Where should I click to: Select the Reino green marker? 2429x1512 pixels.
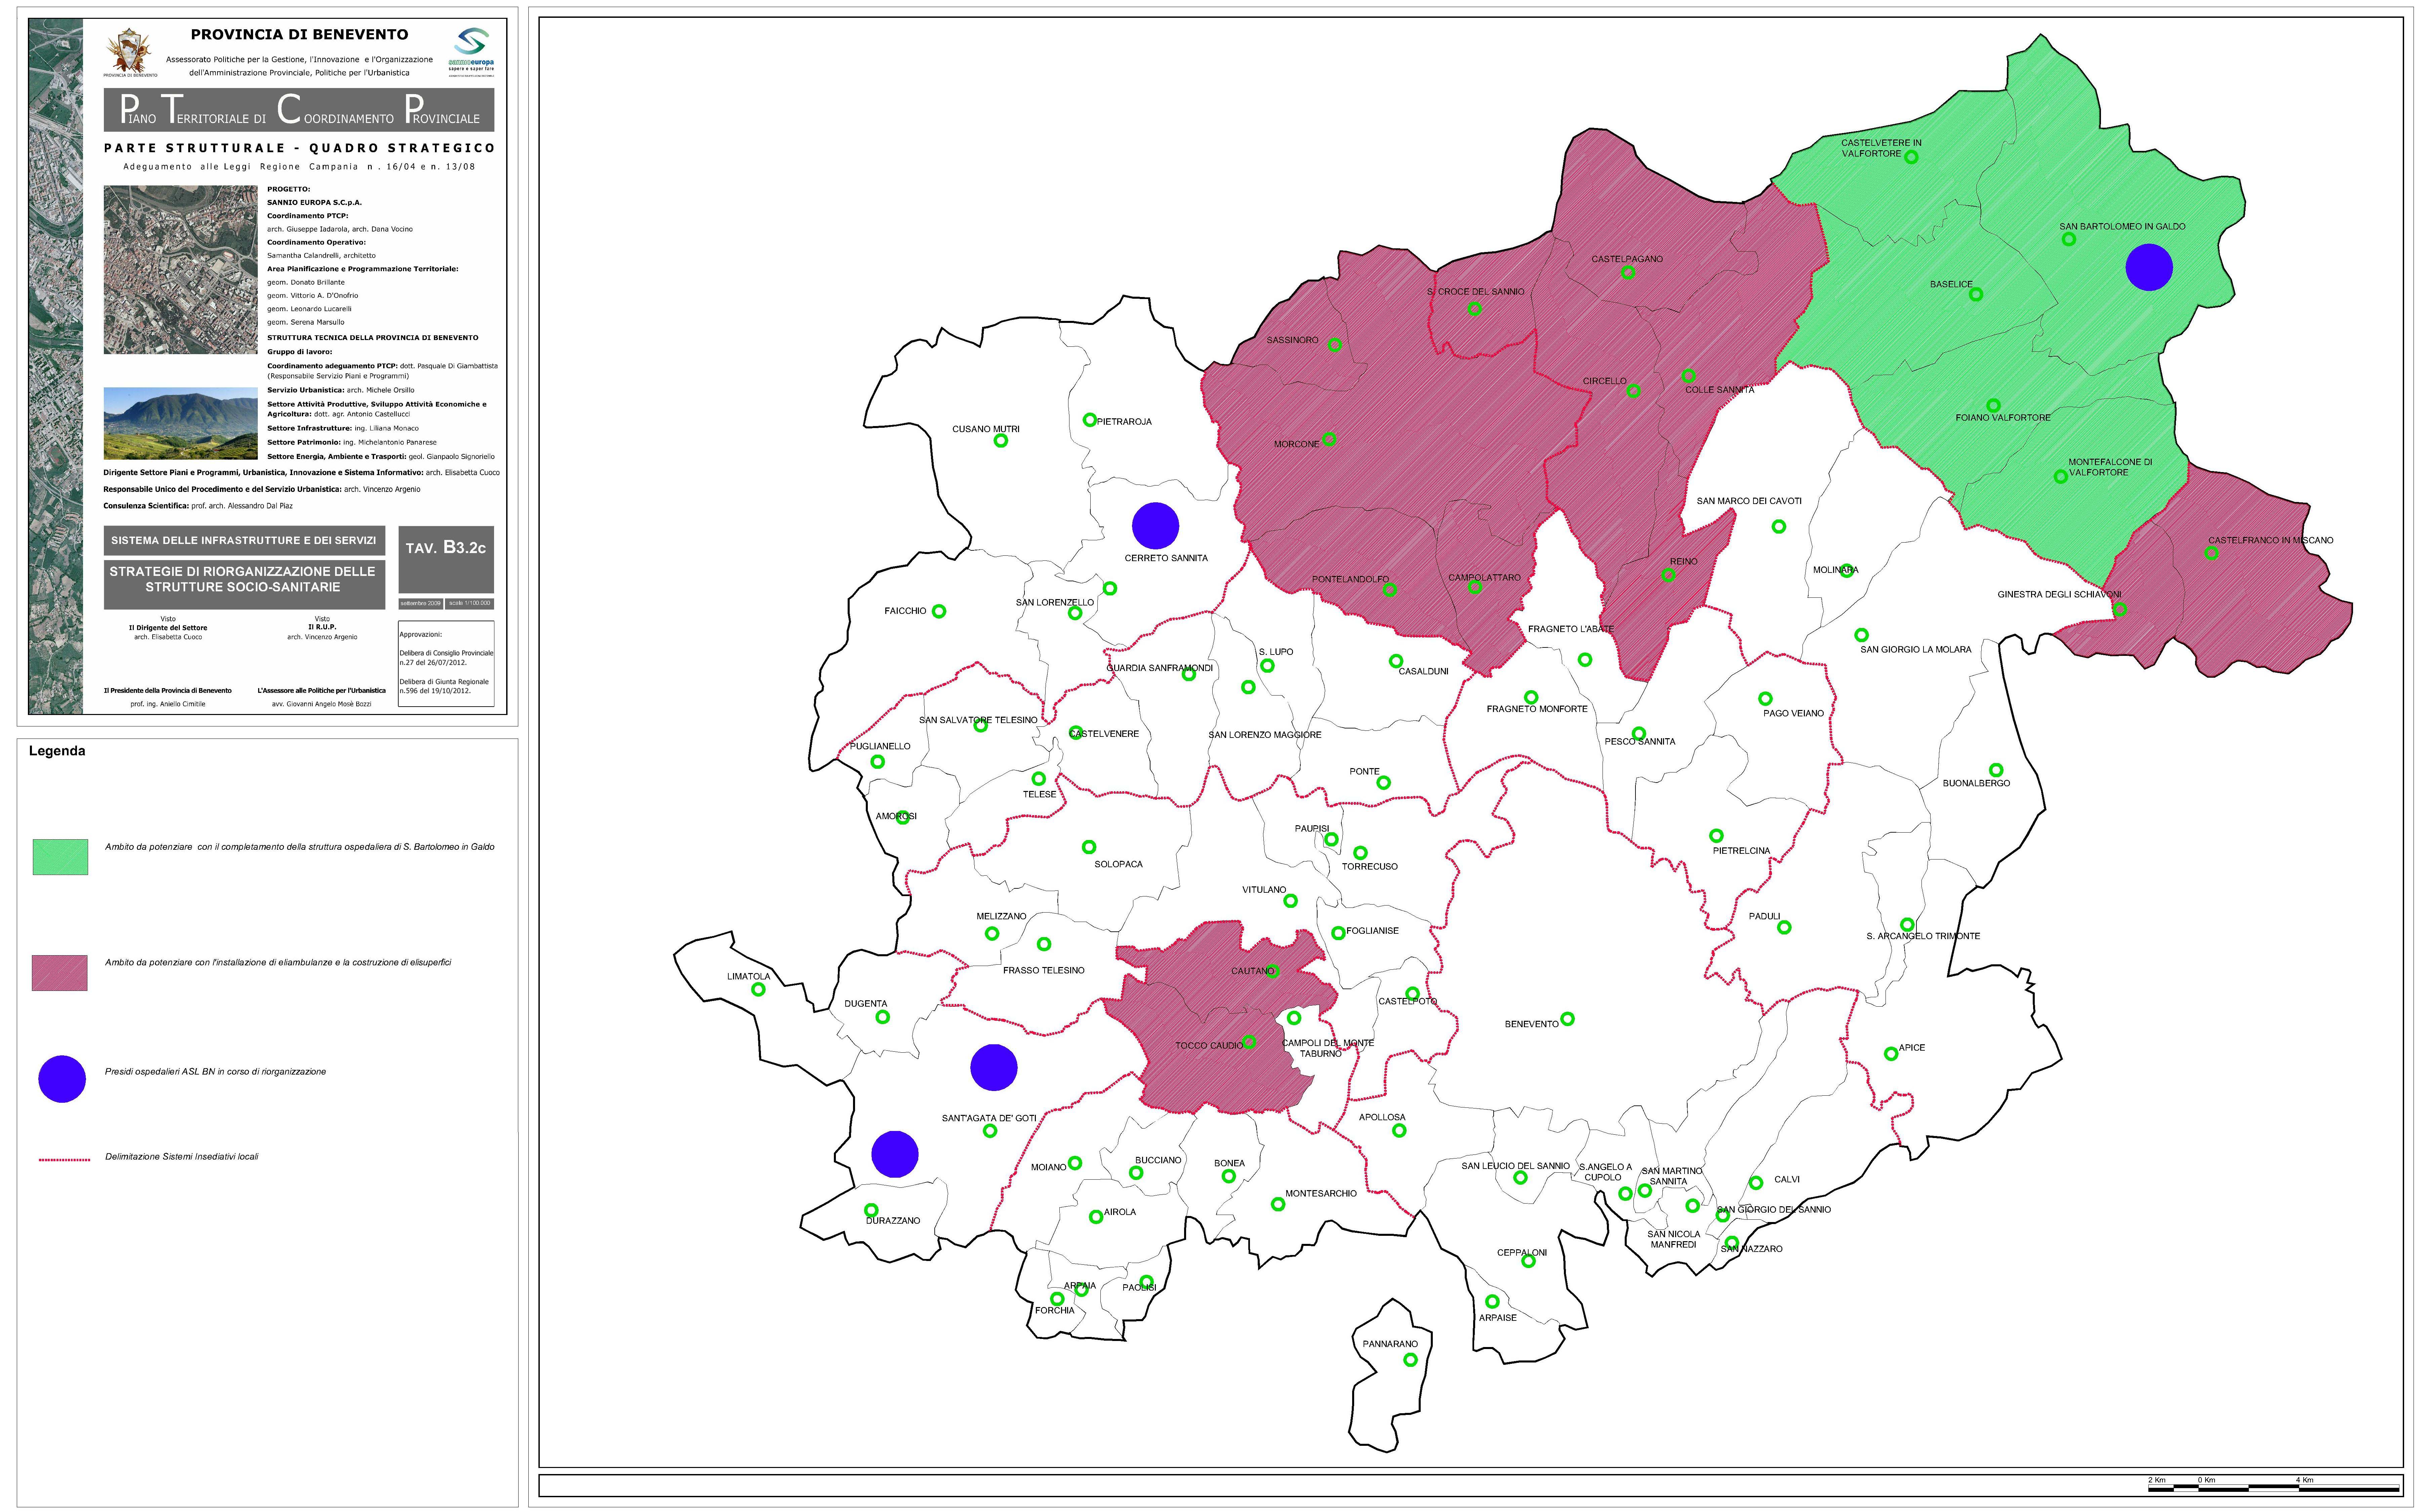pos(1668,575)
